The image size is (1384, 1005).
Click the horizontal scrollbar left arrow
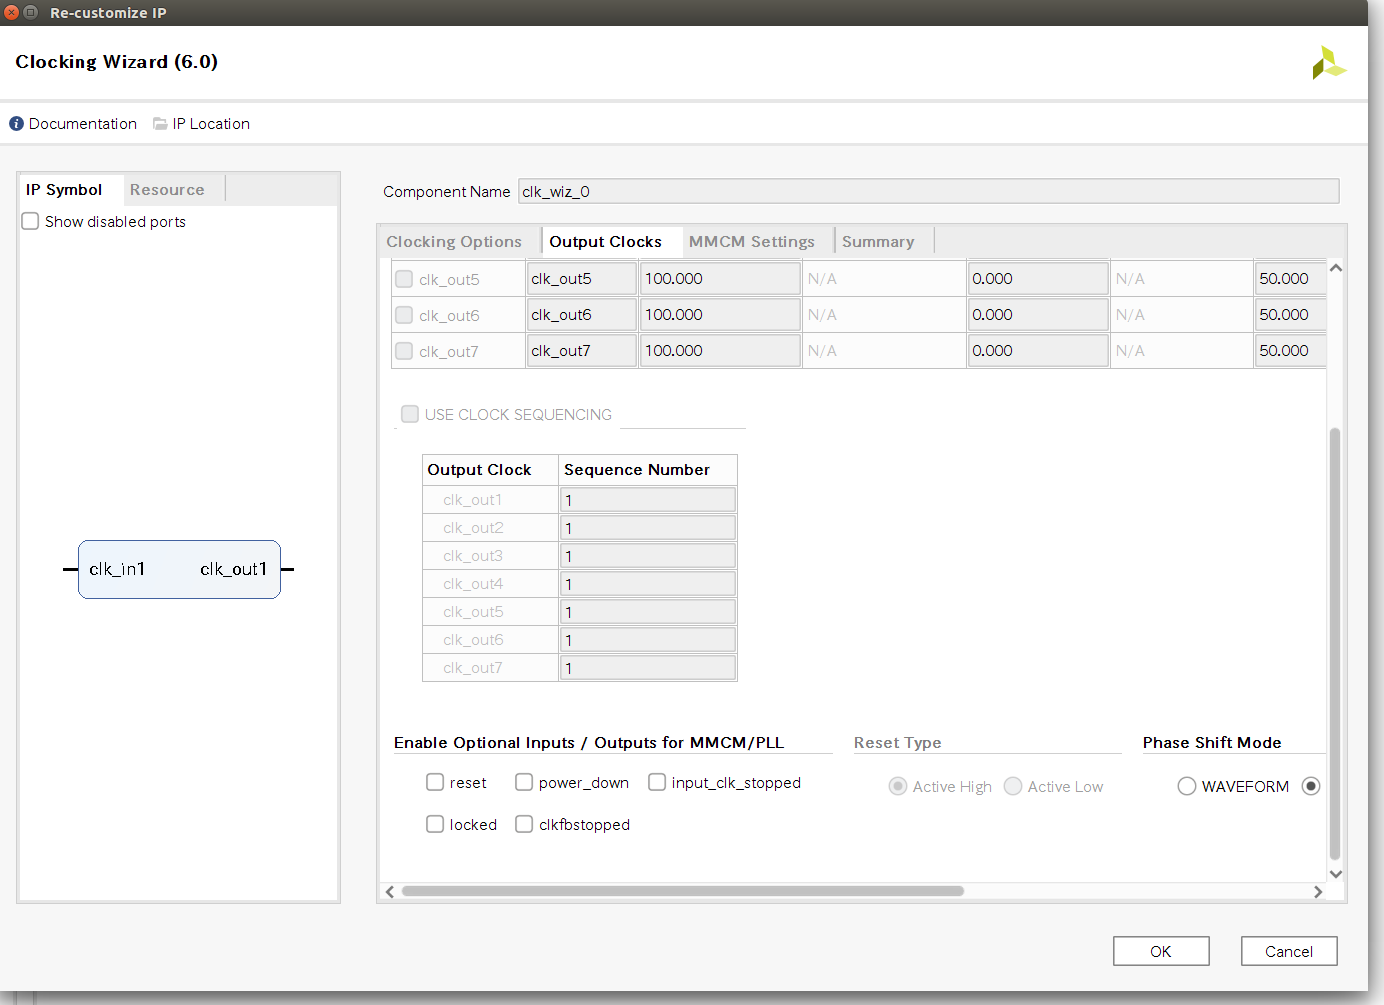pyautogui.click(x=390, y=891)
